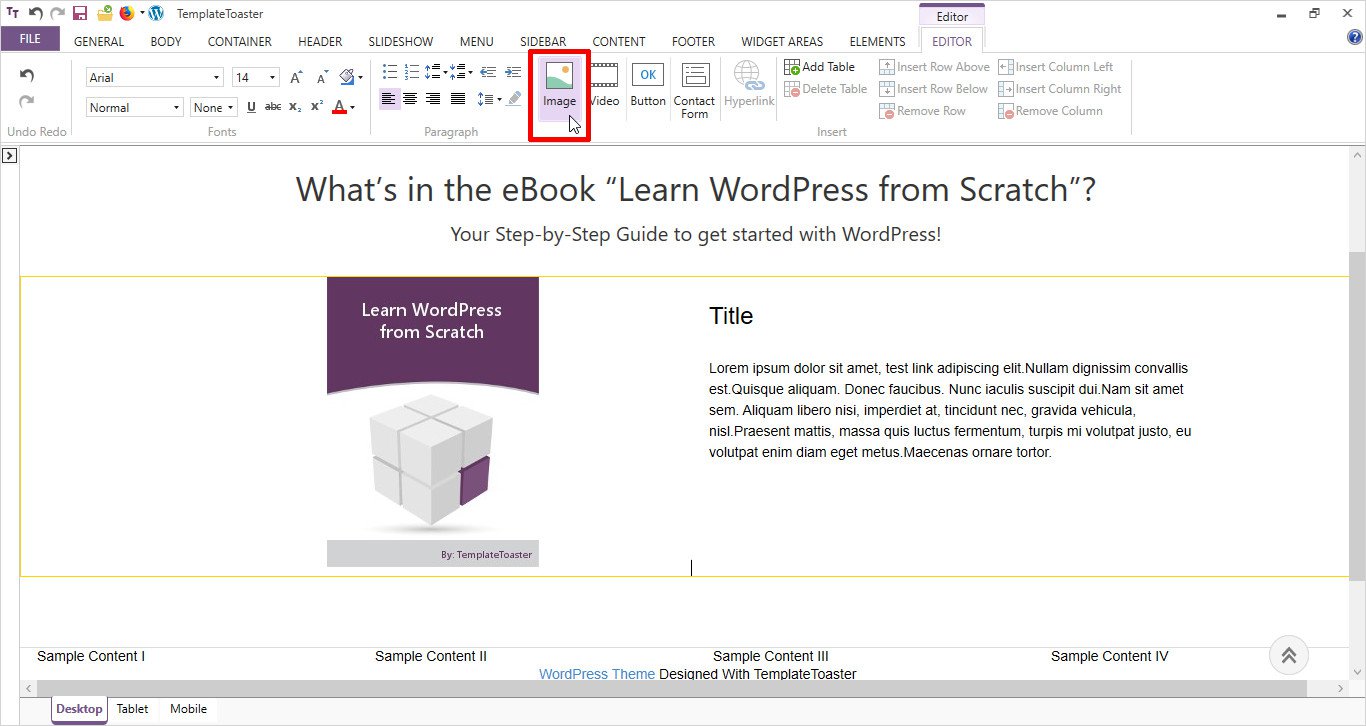Toggle superscript formatting
The width and height of the screenshot is (1366, 726).
click(x=316, y=107)
